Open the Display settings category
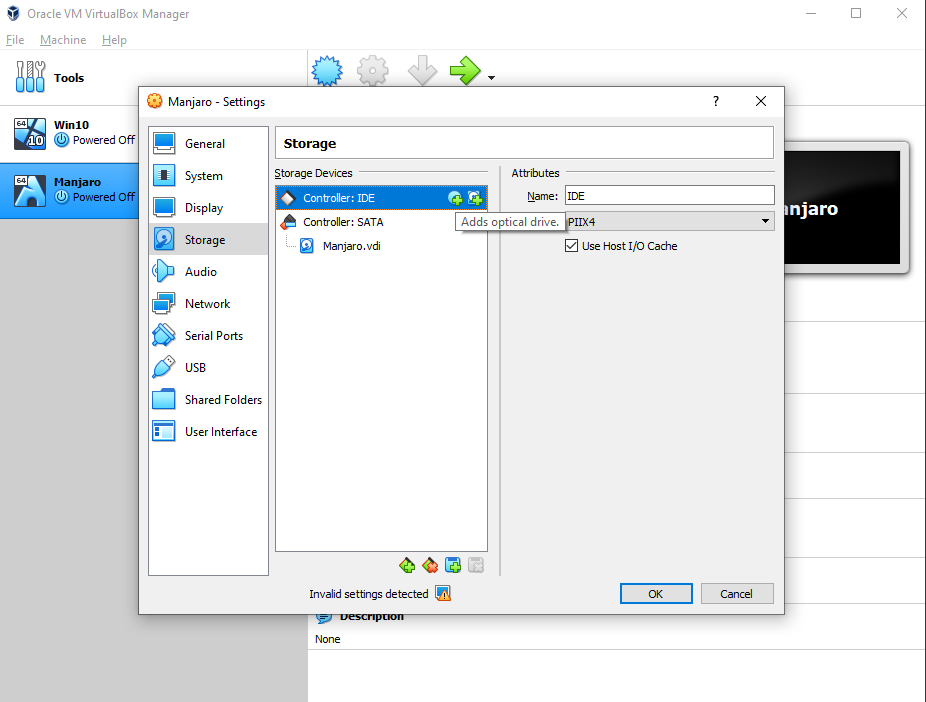 pyautogui.click(x=208, y=207)
